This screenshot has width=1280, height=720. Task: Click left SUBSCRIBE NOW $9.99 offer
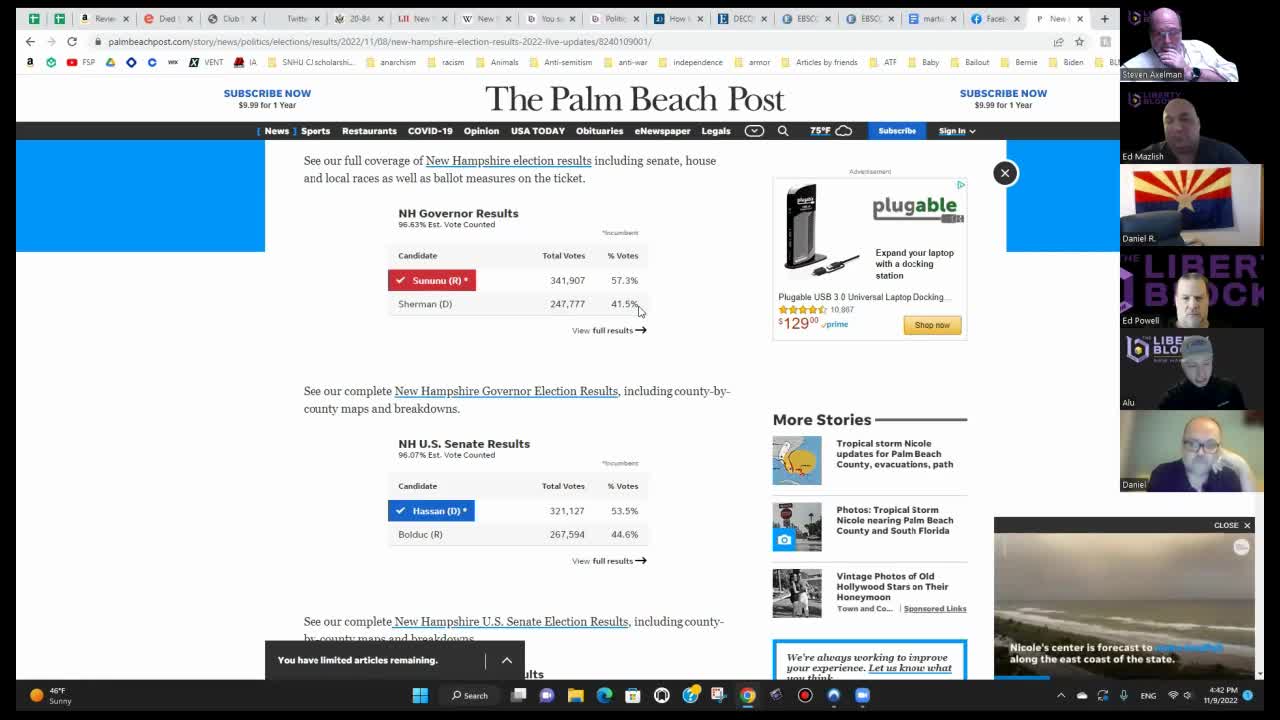[267, 98]
